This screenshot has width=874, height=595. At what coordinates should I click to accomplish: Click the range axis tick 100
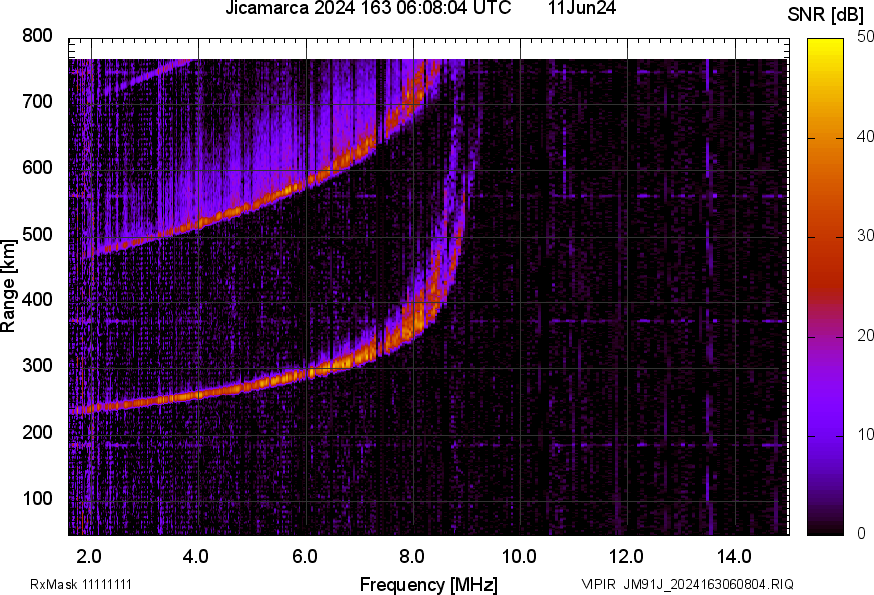37,498
